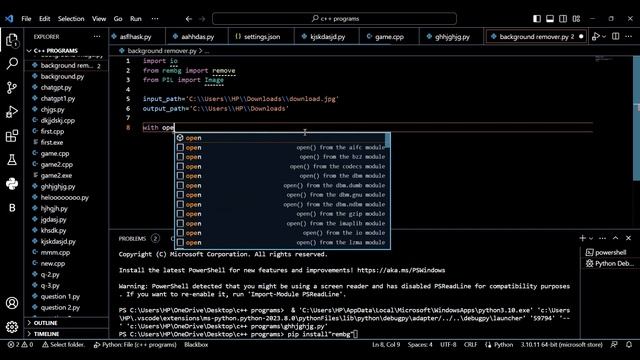Open Customize Layout icon
This screenshot has width=640, height=360.
coord(576,19)
